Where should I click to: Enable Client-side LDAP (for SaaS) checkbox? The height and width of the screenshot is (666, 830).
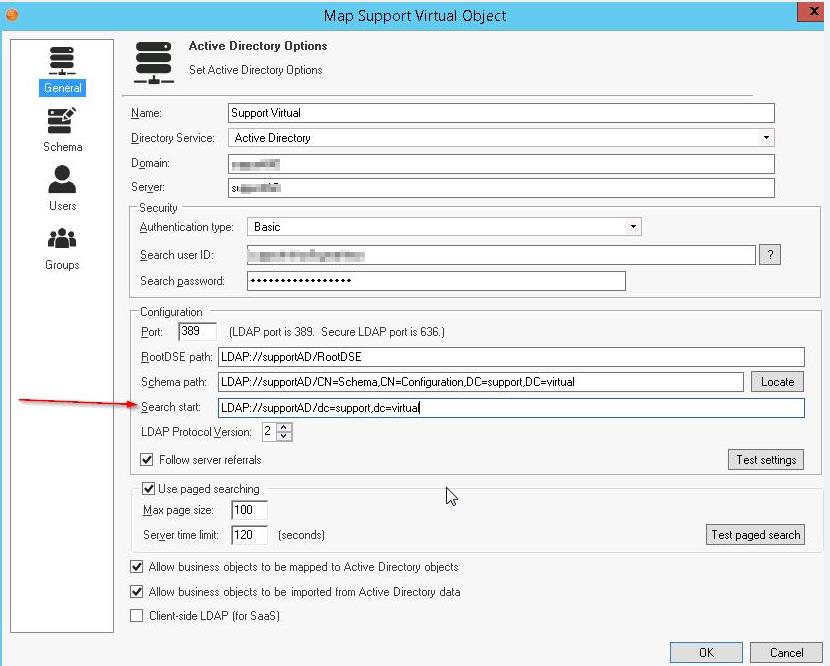(x=137, y=616)
